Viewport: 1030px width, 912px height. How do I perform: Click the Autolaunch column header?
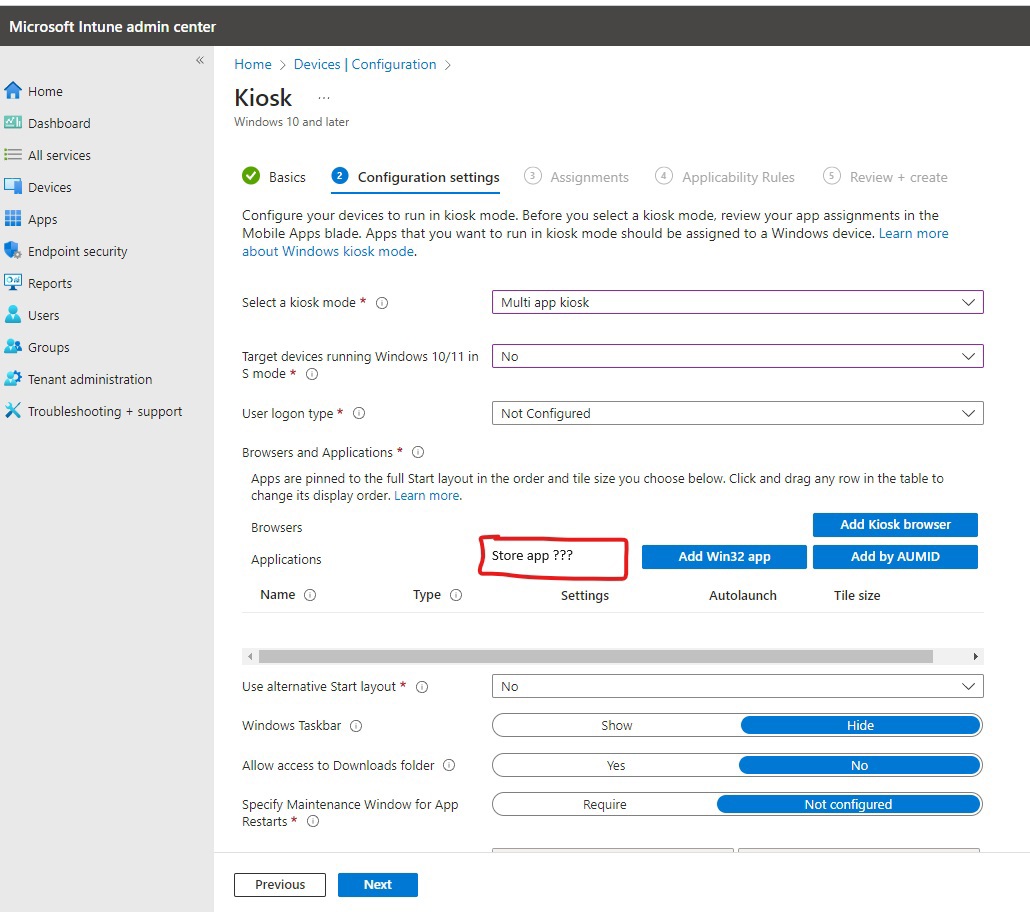(742, 595)
